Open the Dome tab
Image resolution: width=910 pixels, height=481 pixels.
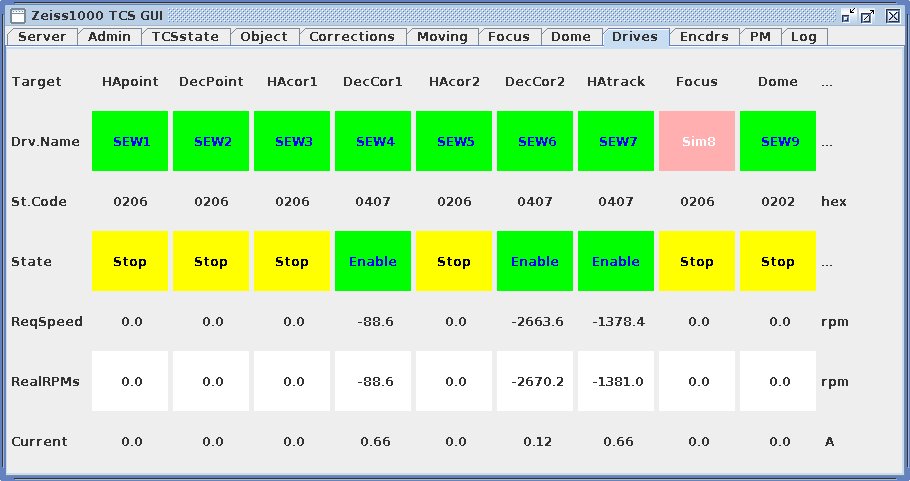tap(571, 37)
